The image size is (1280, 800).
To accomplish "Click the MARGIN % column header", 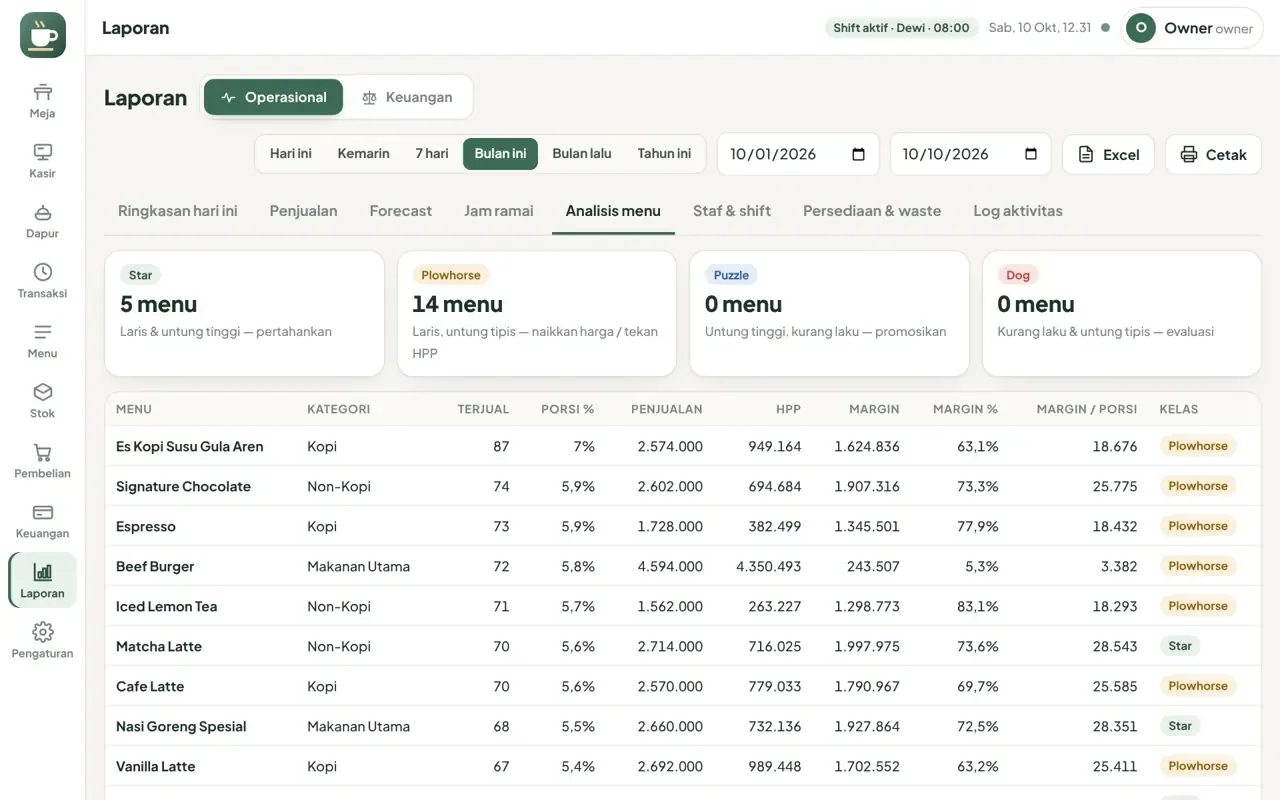I will (x=965, y=409).
